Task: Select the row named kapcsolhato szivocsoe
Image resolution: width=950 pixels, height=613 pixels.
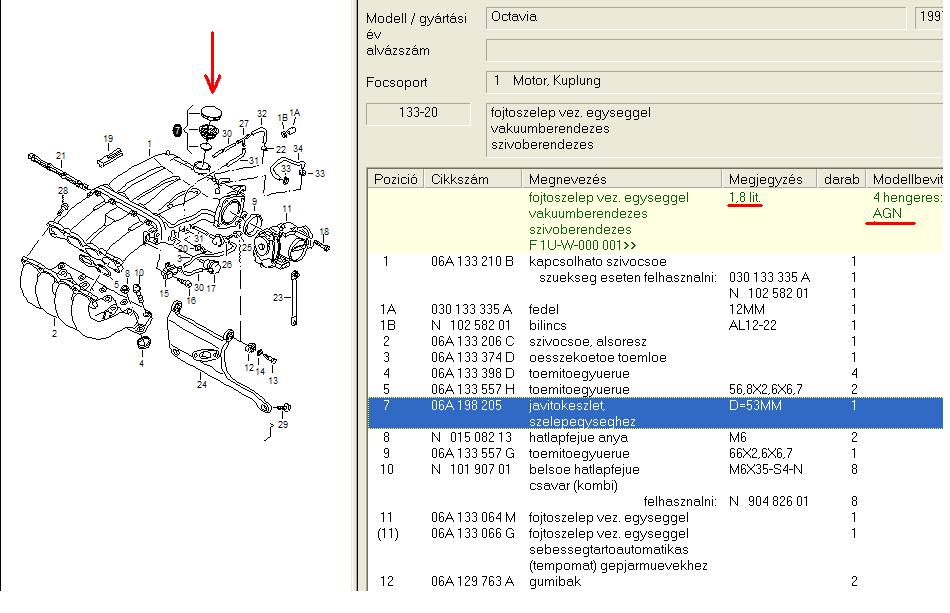Action: (x=597, y=262)
